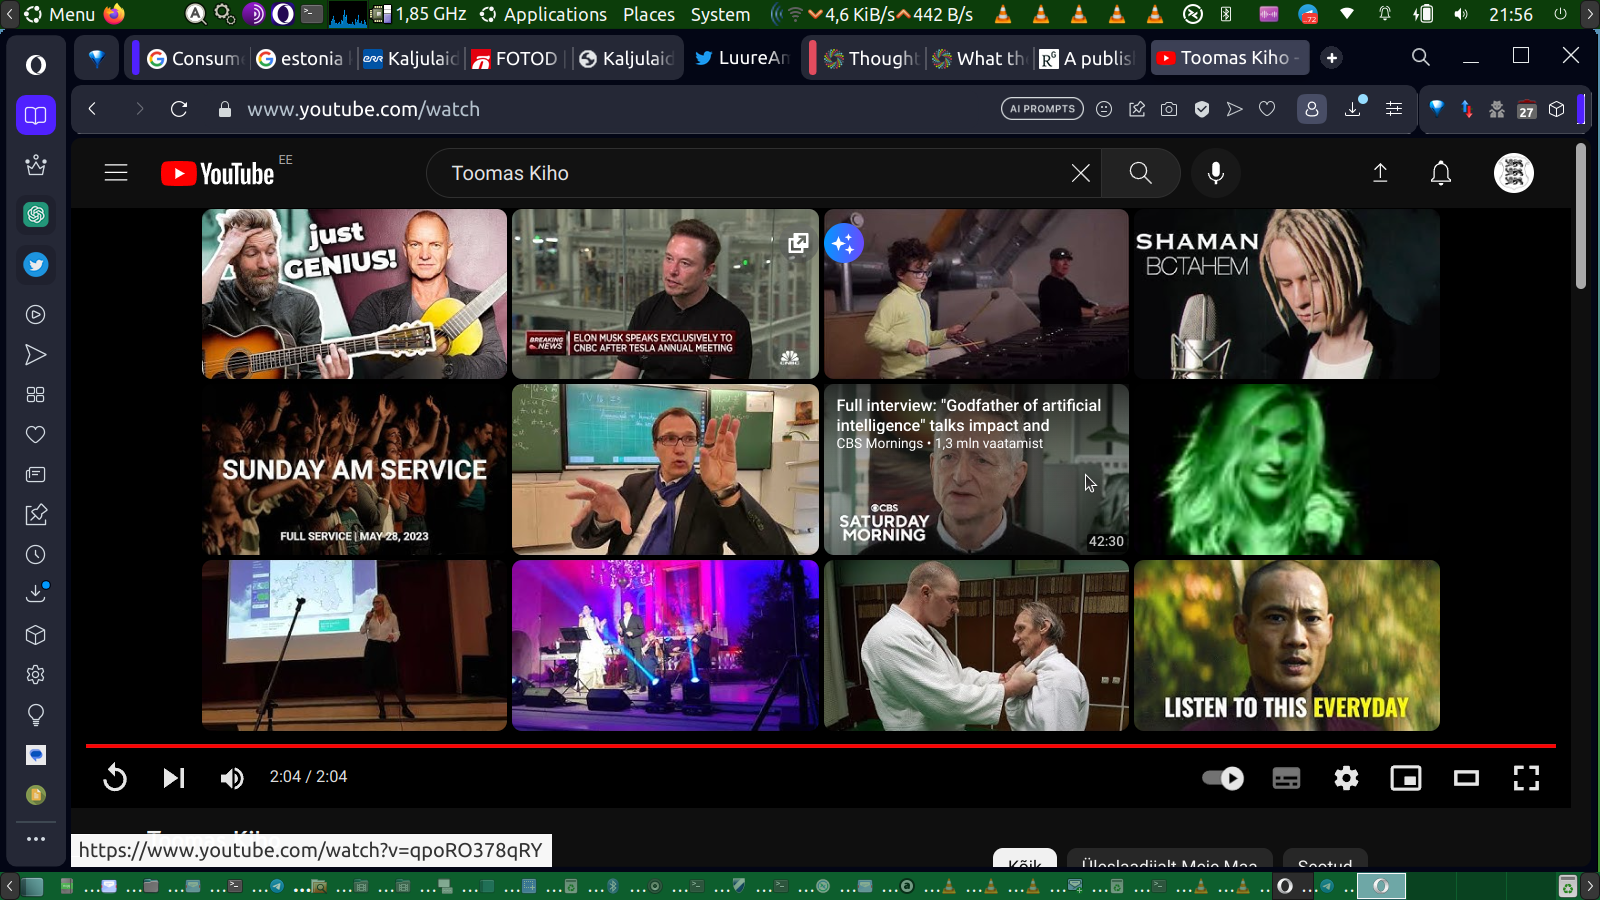This screenshot has width=1600, height=900.
Task: Click the red video progress bar
Action: (x=820, y=746)
